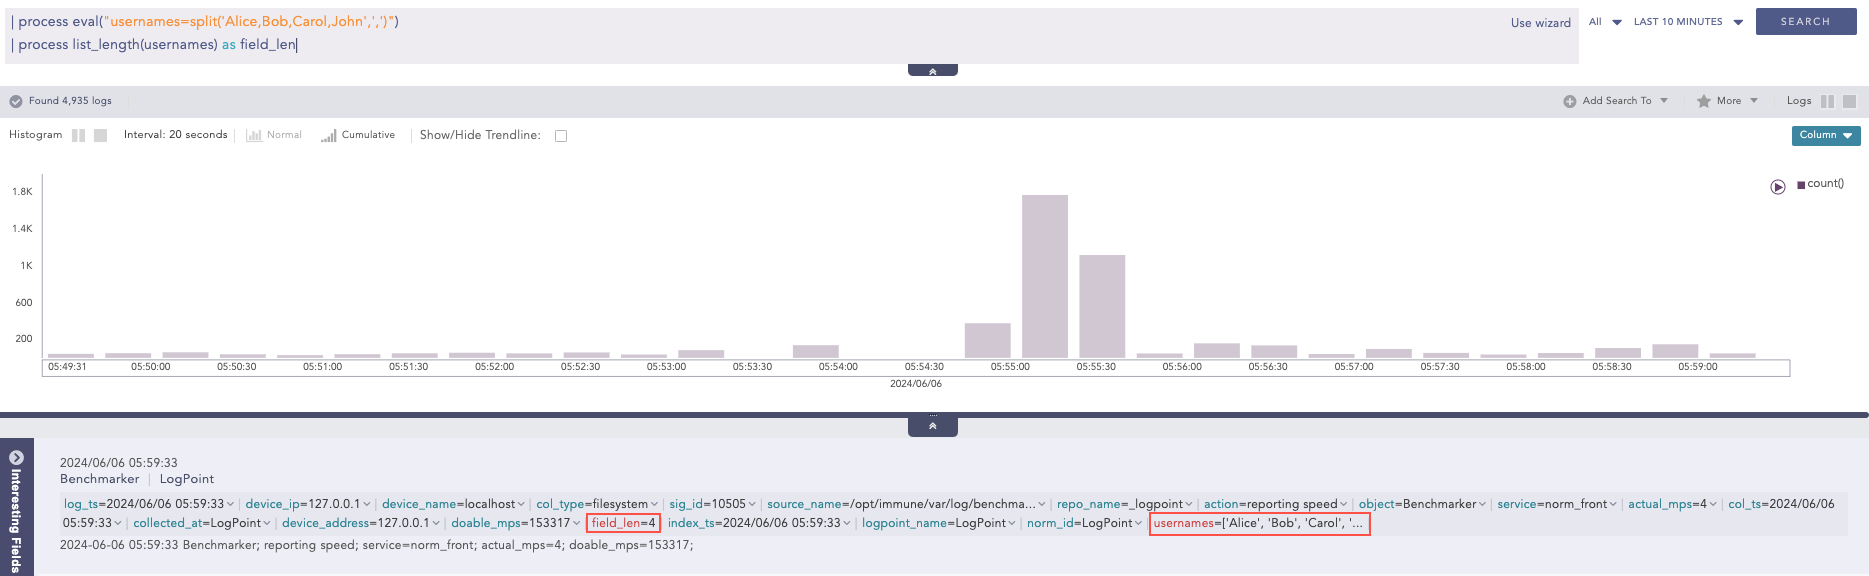Open the Add Search To menu
1869x576 pixels.
click(x=1616, y=101)
